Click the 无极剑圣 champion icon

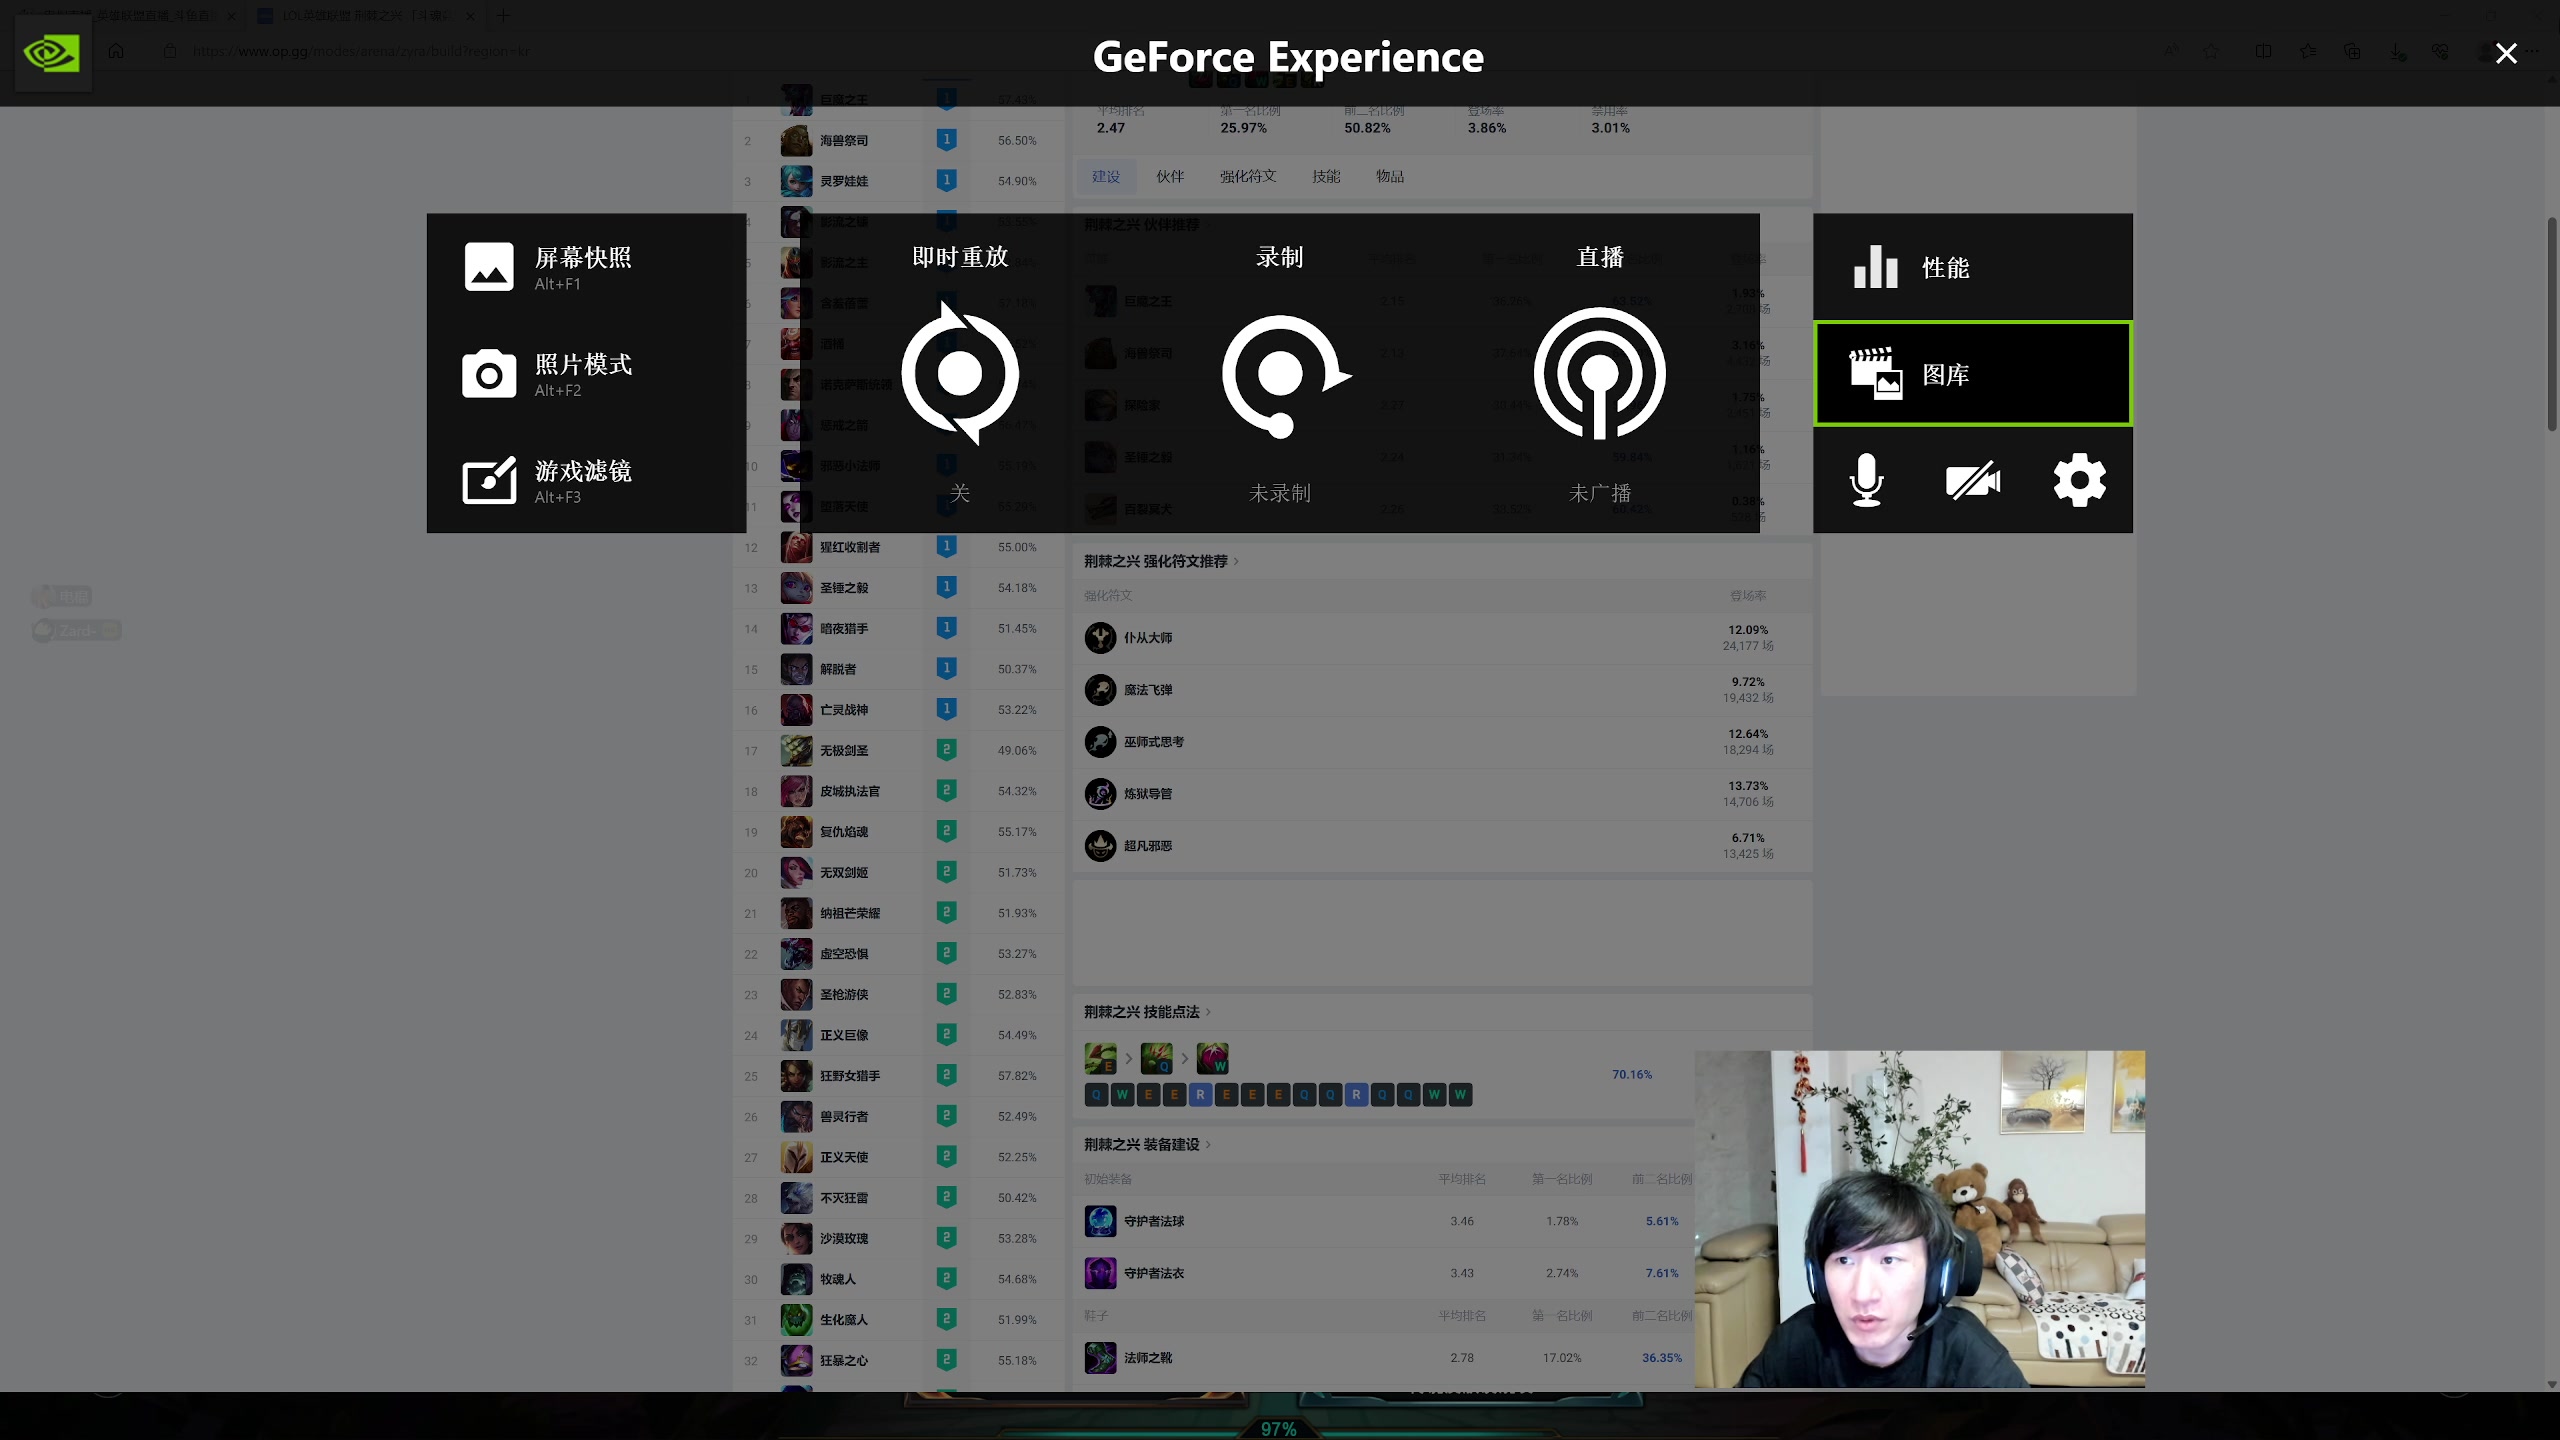point(796,750)
